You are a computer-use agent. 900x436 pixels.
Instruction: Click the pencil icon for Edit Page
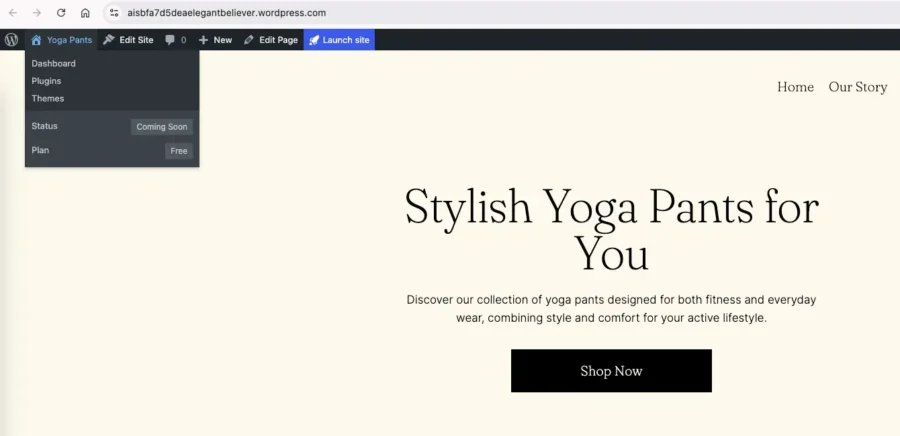tap(249, 40)
